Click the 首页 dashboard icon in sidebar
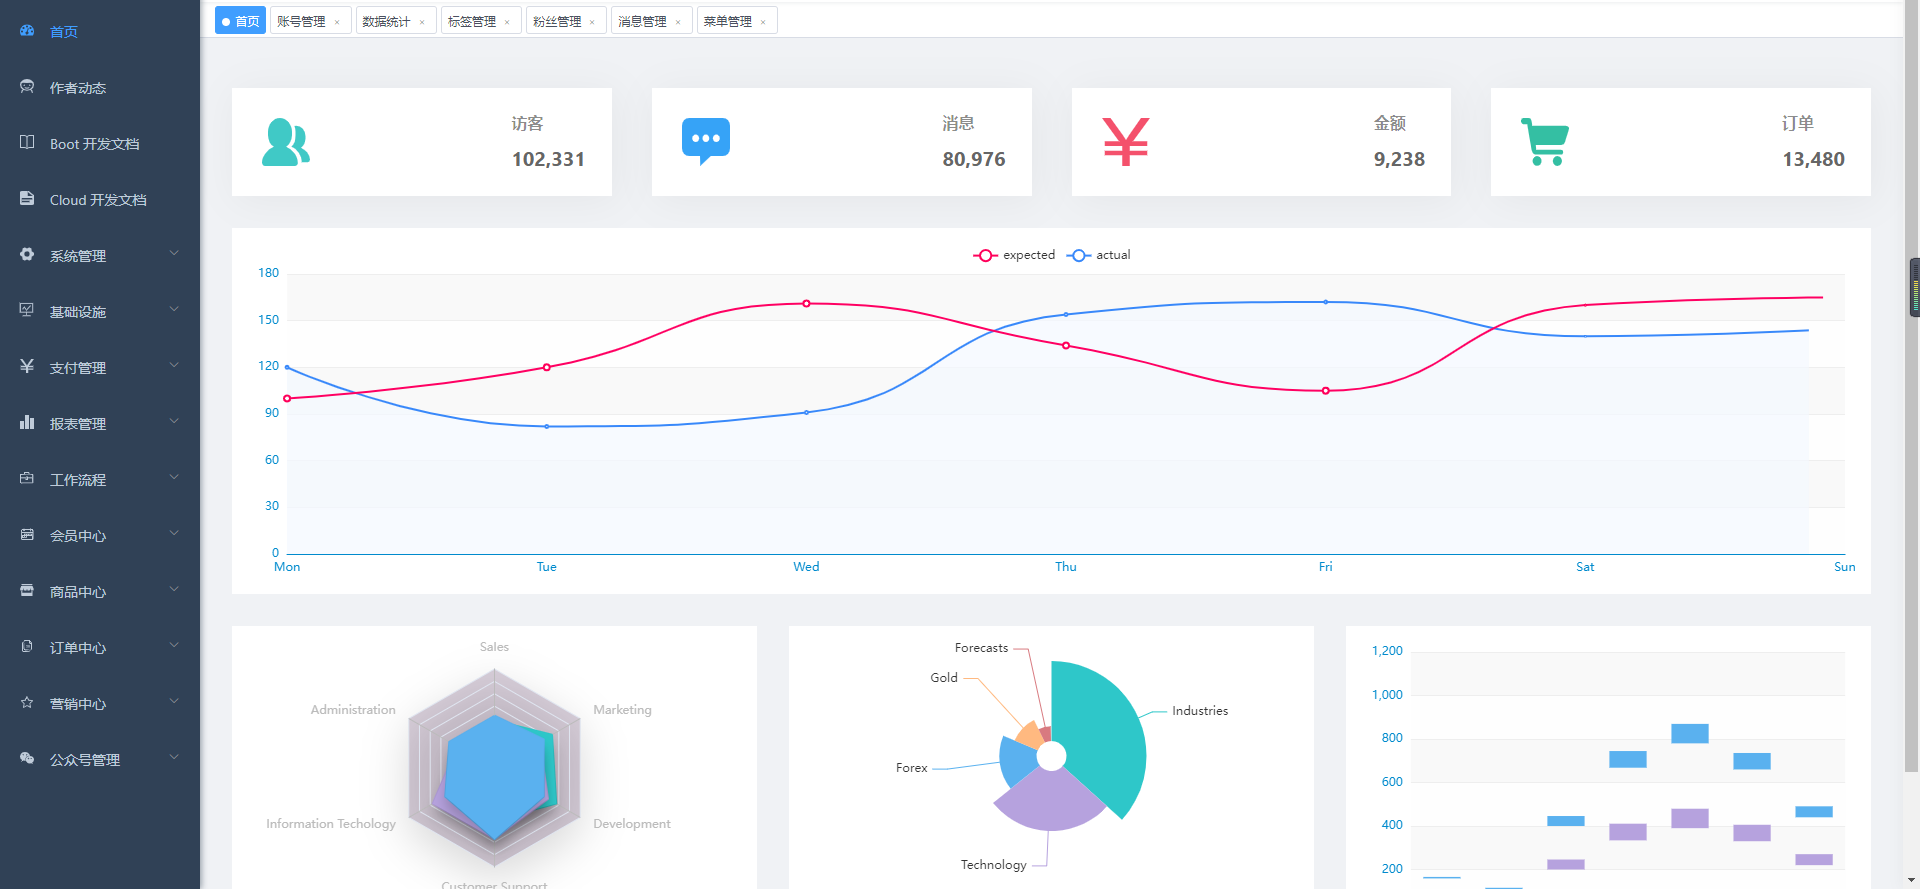Viewport: 1920px width, 889px height. click(x=27, y=31)
